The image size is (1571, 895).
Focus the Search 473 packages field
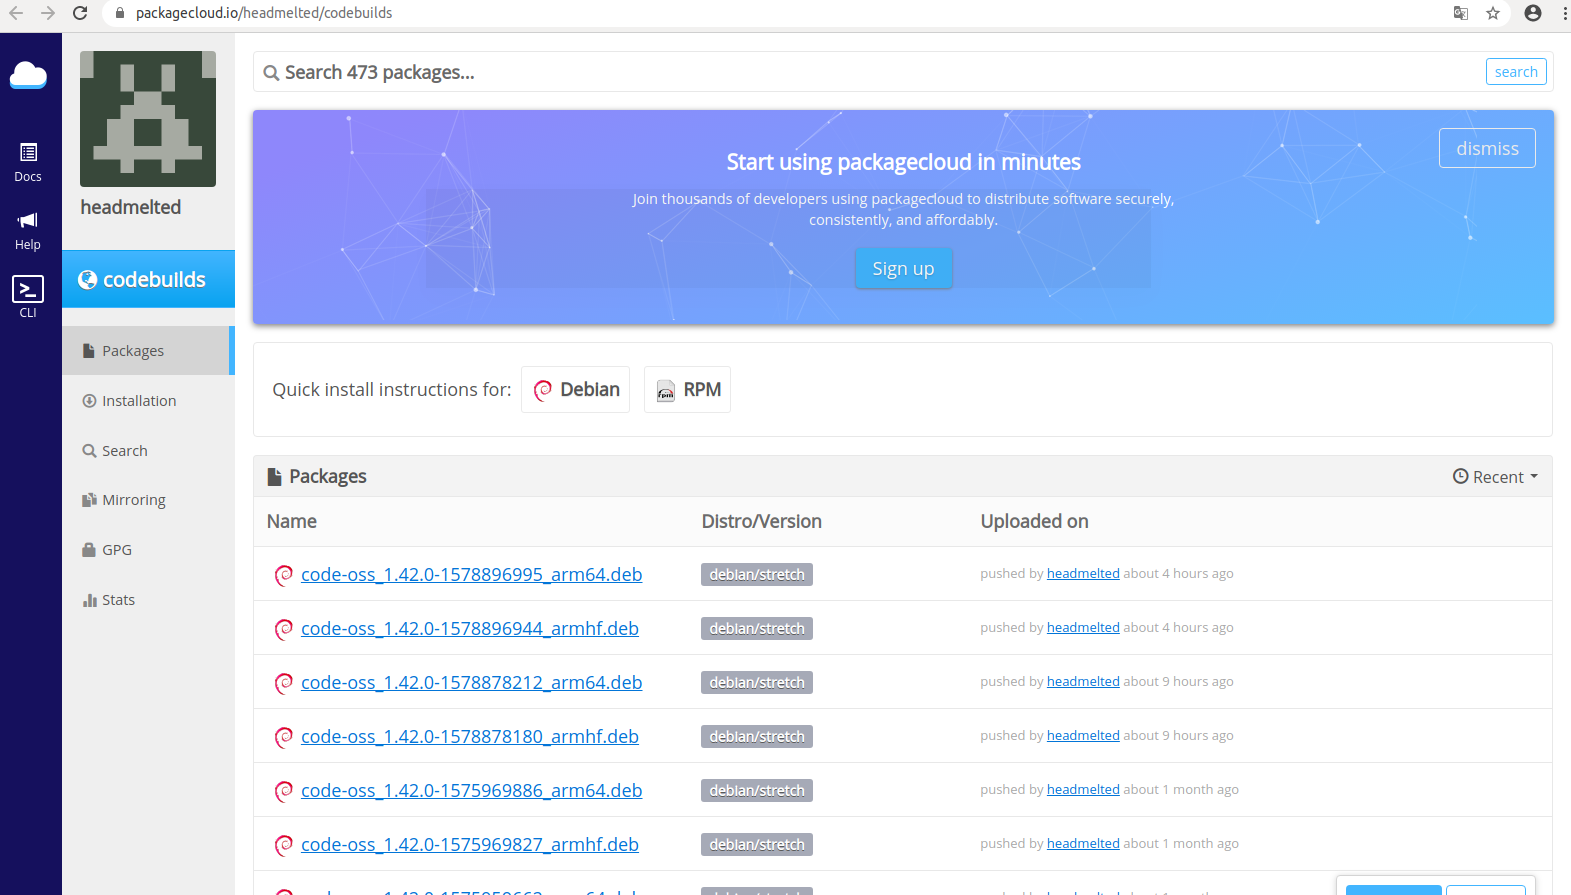tap(870, 72)
